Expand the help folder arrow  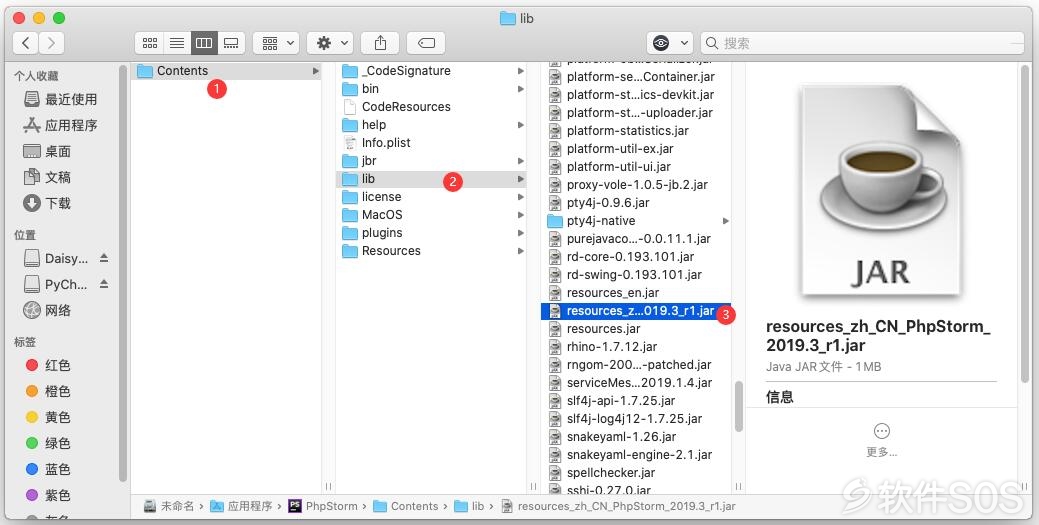(521, 125)
